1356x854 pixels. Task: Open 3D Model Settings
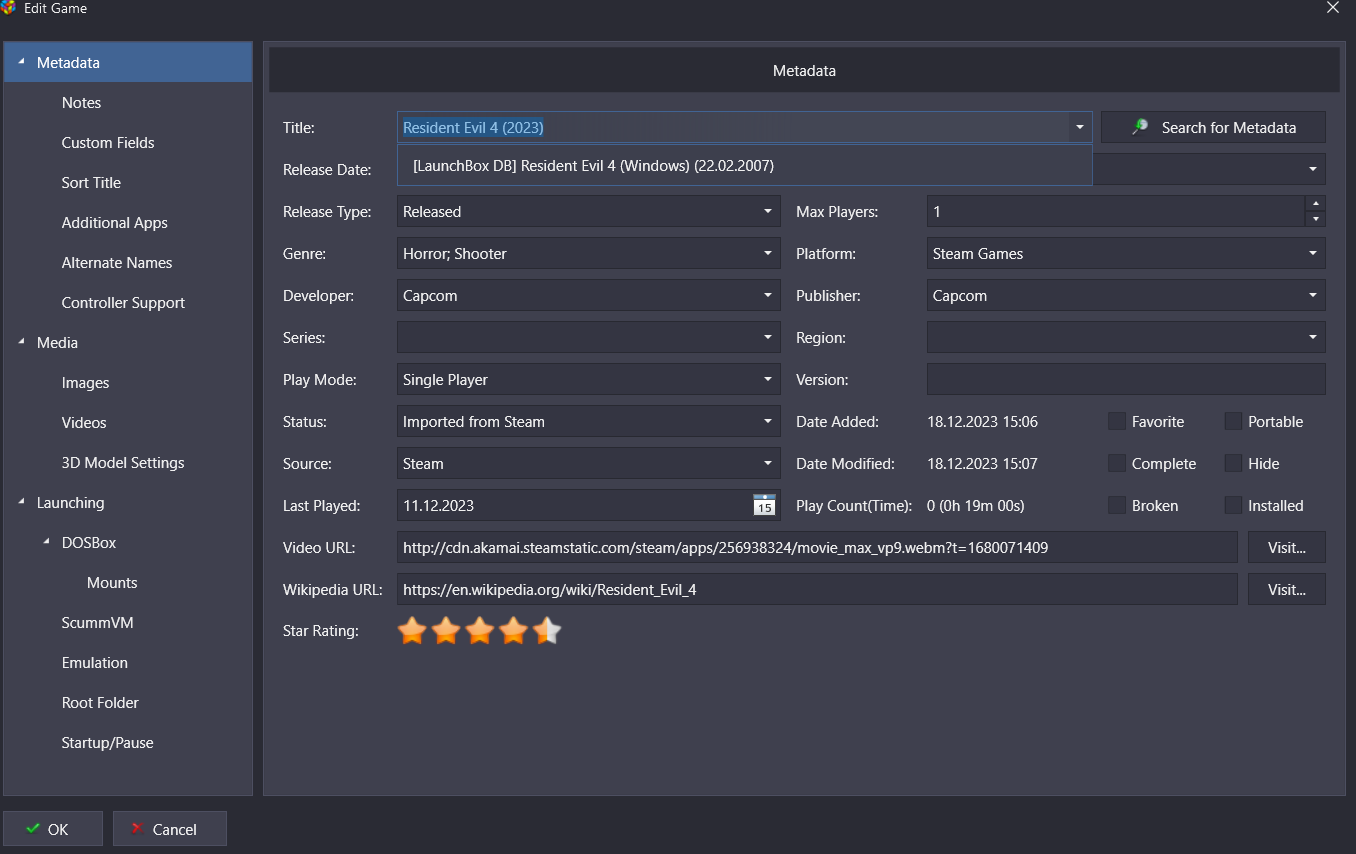point(123,463)
